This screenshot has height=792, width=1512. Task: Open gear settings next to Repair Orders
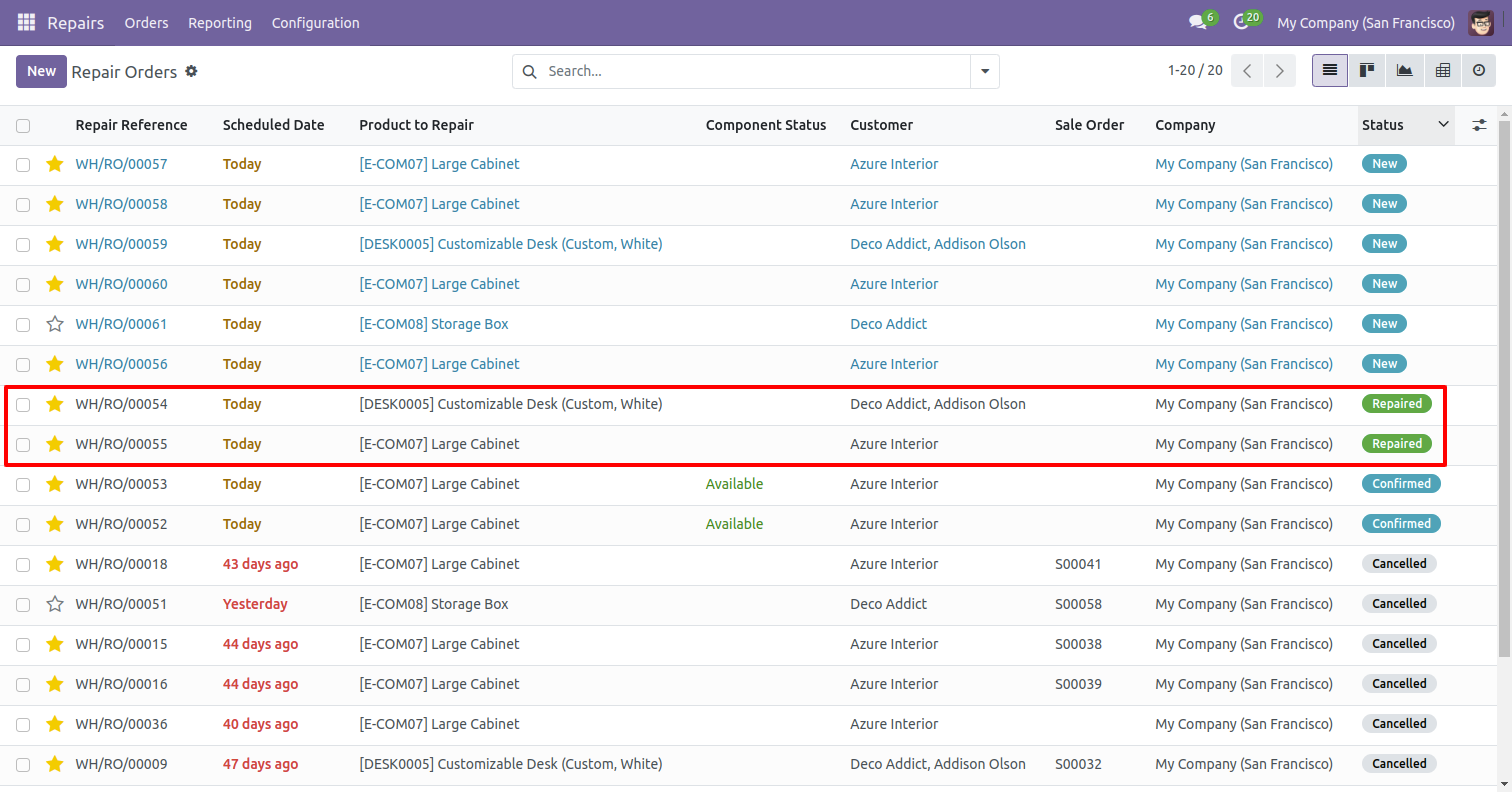[x=192, y=71]
